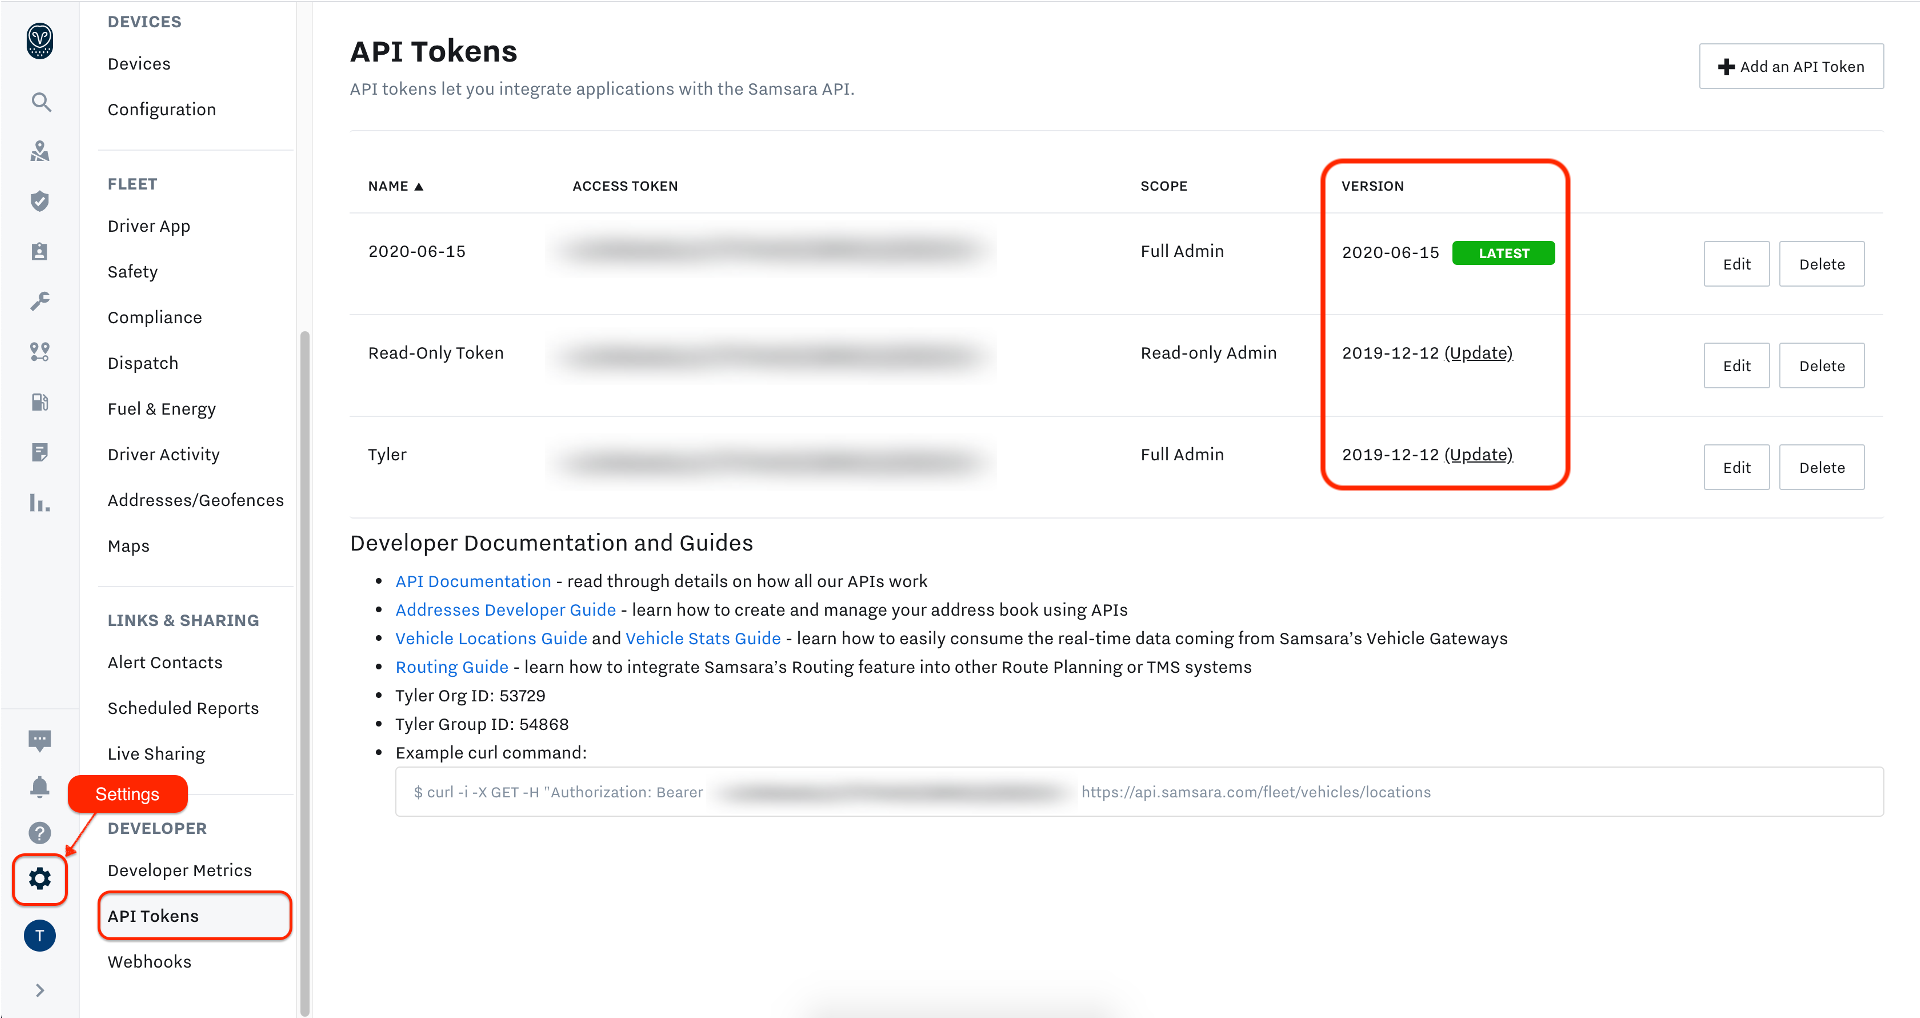Open the Vehicle Stats Guide link

tap(703, 638)
